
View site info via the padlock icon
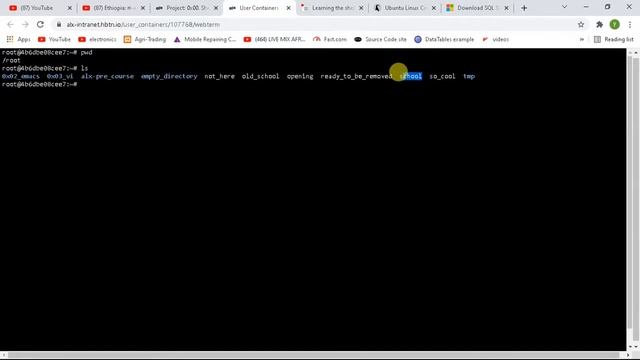[x=59, y=24]
